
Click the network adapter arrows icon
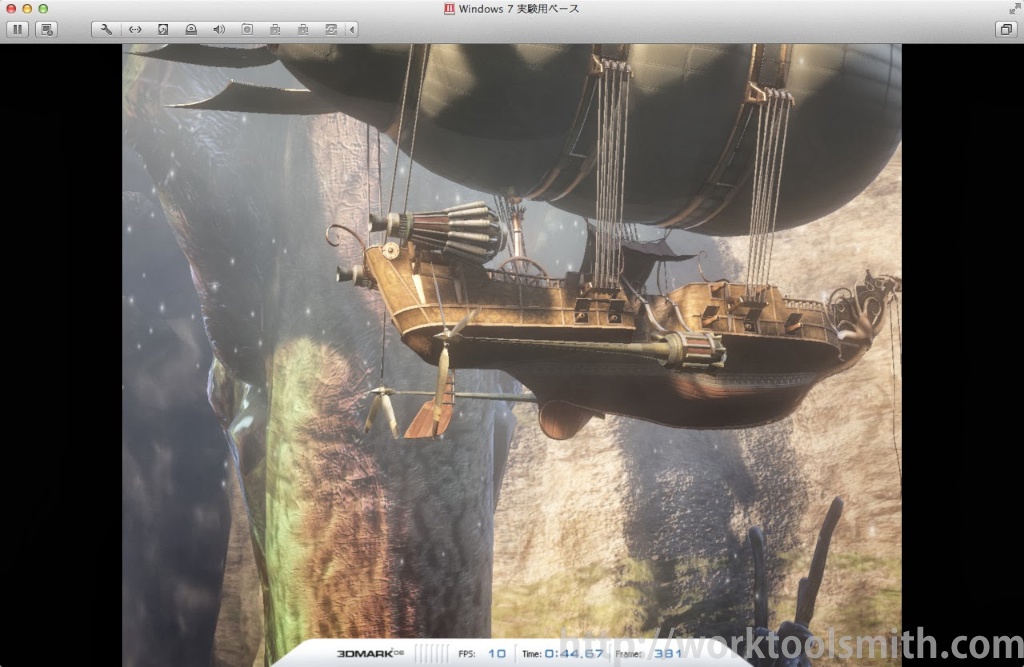click(135, 29)
